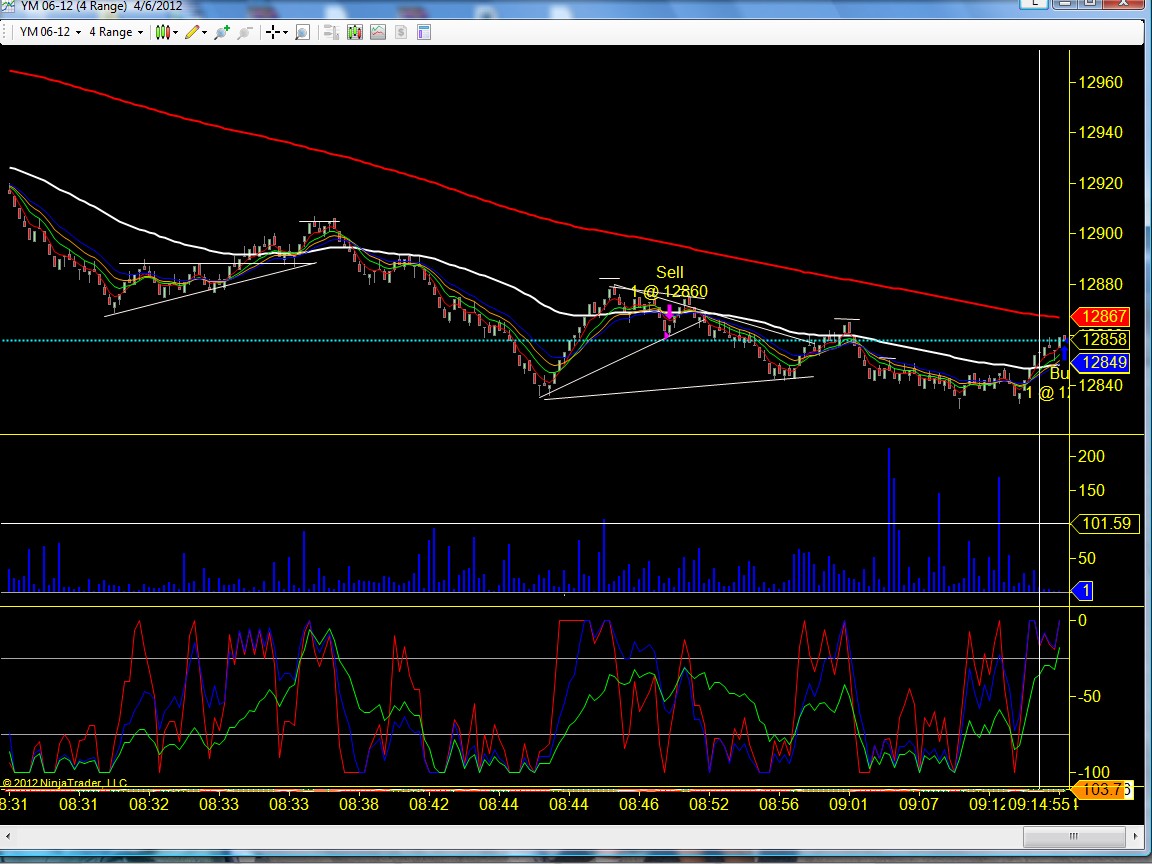Click the 12920 price axis label
The height and width of the screenshot is (864, 1152).
point(1100,183)
